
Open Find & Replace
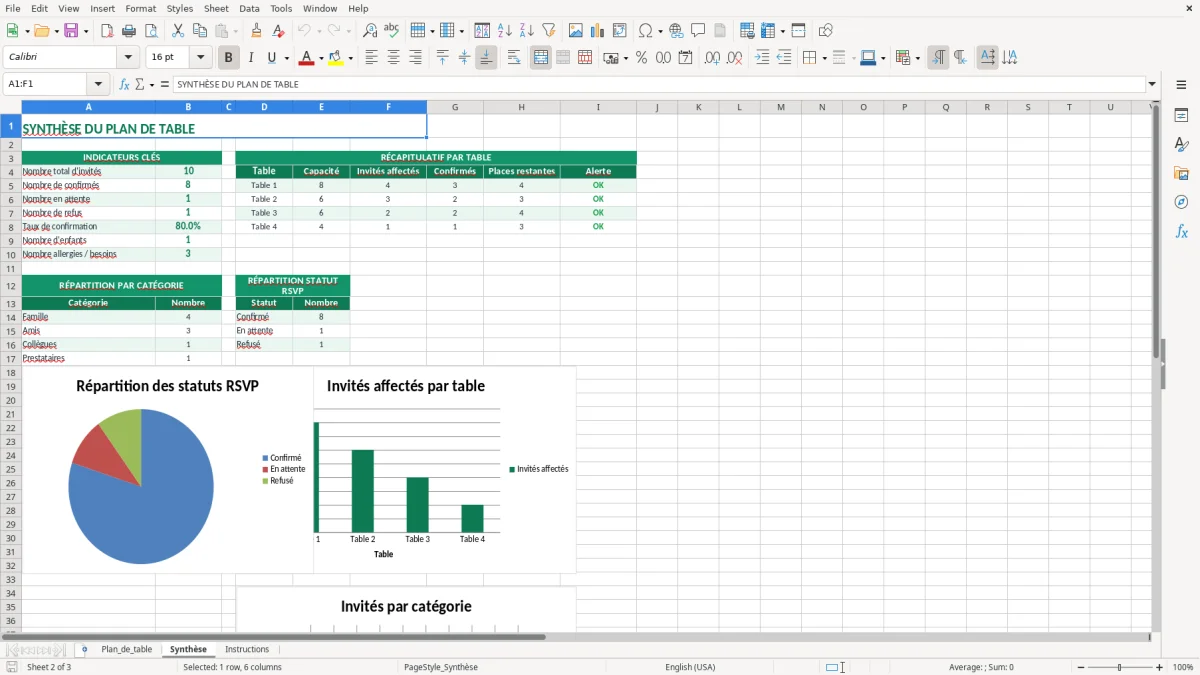(370, 31)
